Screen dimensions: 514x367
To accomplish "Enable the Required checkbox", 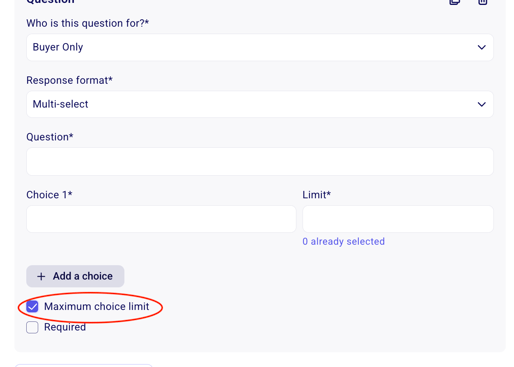I will pyautogui.click(x=32, y=327).
